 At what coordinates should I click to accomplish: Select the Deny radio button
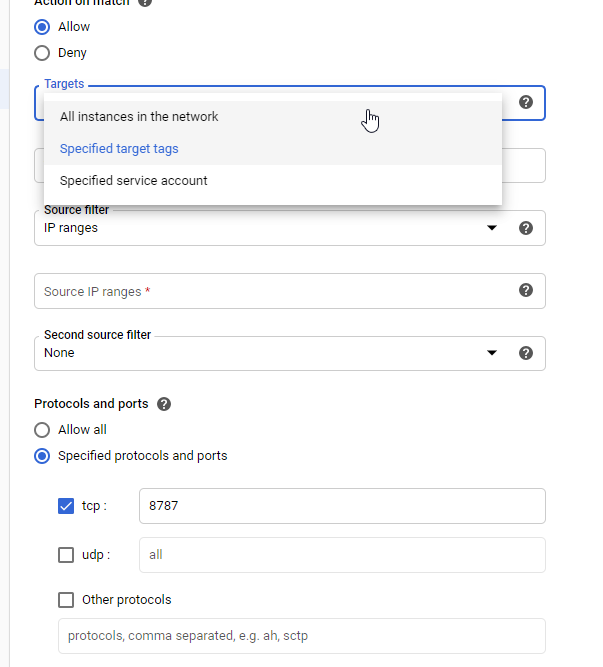tap(42, 53)
